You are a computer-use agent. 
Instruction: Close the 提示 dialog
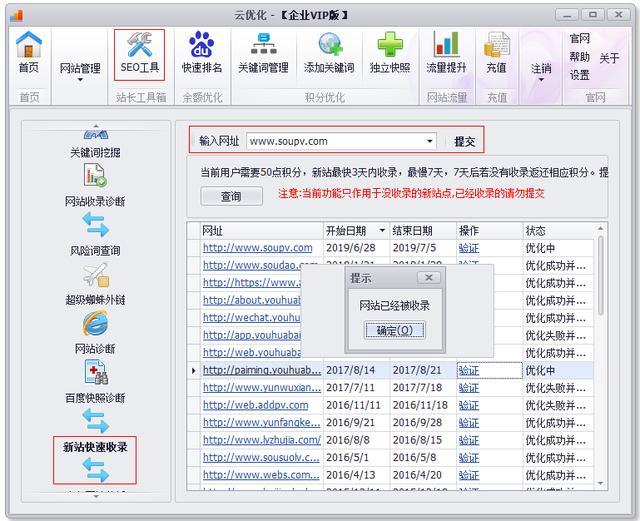[429, 278]
